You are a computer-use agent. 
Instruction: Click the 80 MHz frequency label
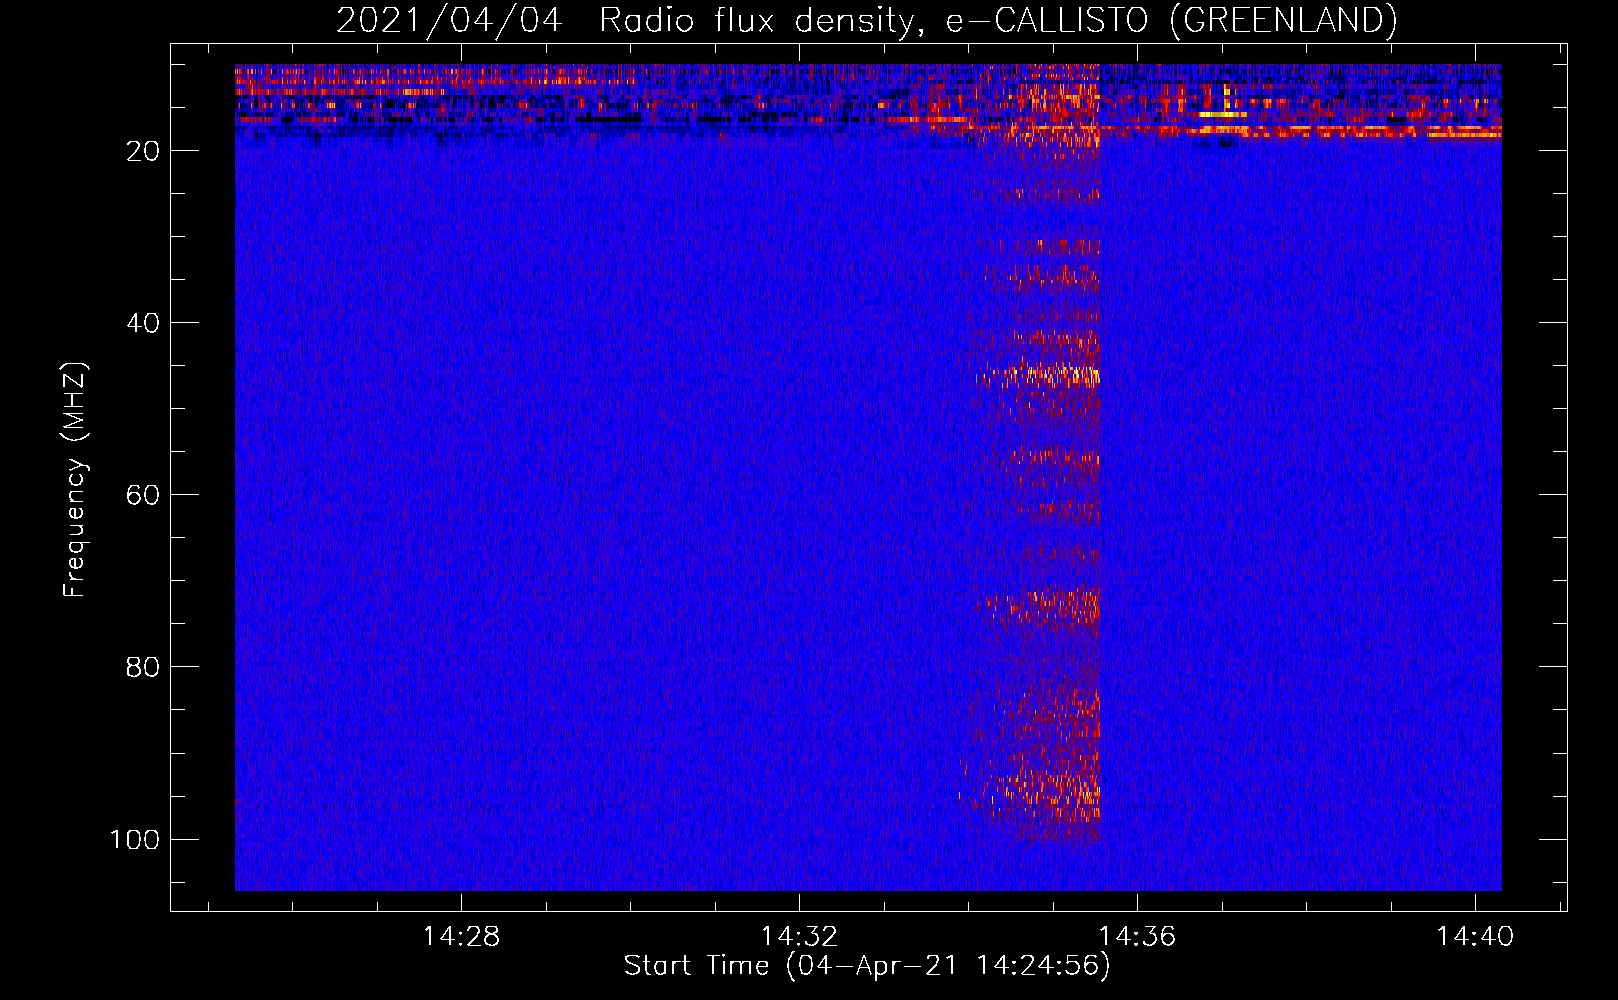[143, 667]
